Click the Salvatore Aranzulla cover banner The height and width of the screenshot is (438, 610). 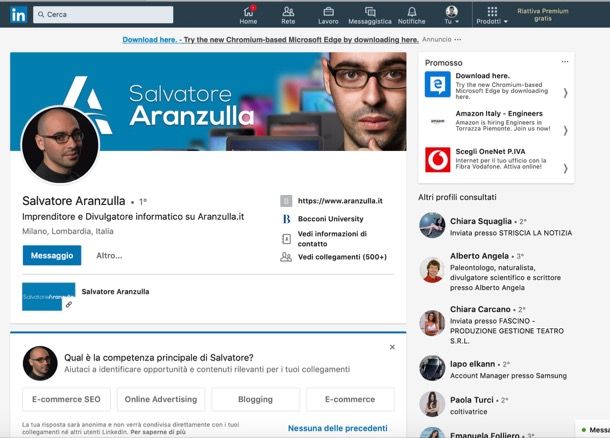[208, 101]
